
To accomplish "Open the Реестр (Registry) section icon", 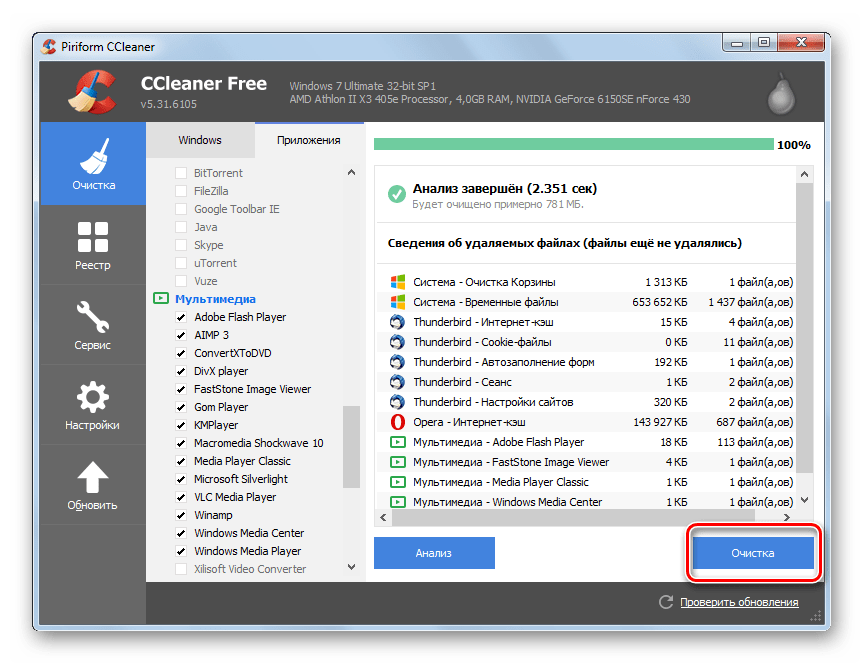I will coord(93,238).
